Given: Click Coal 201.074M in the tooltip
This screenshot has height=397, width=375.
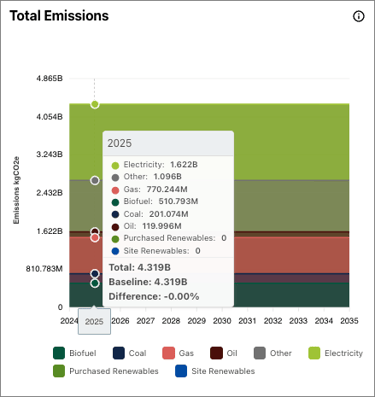Looking at the screenshot, I should [150, 214].
